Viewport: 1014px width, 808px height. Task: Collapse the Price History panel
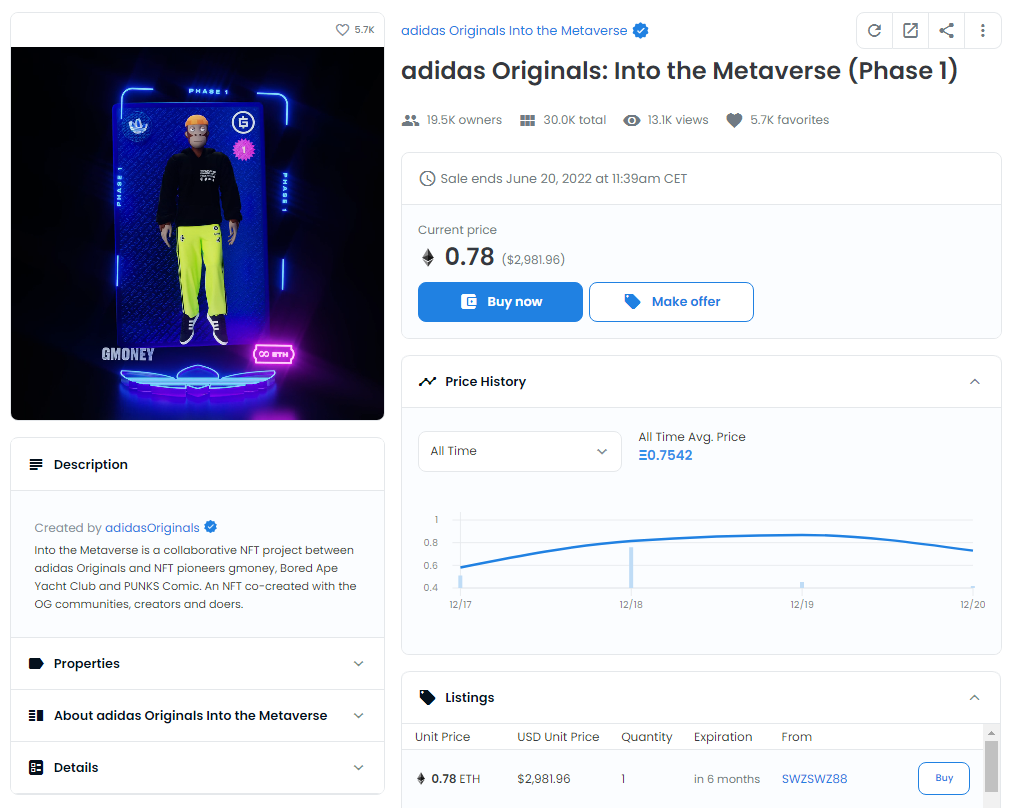coord(975,381)
